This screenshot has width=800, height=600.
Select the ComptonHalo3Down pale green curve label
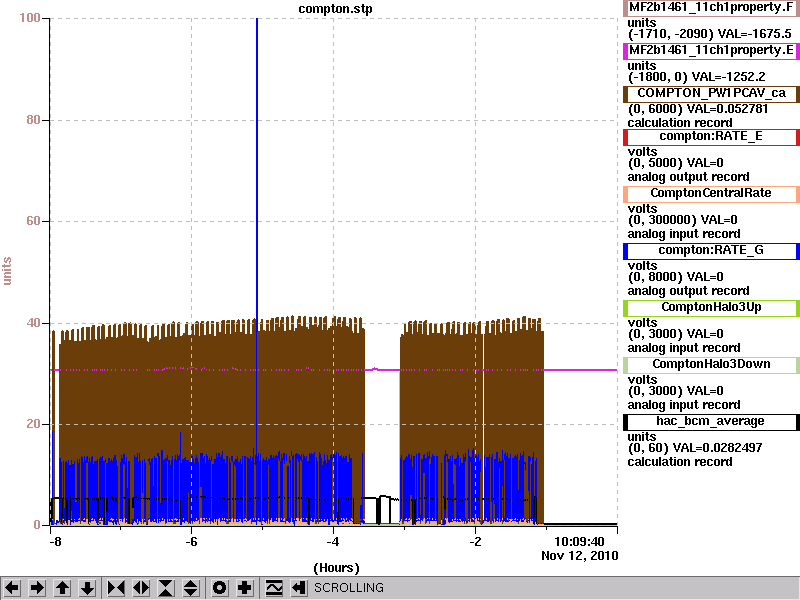click(x=711, y=365)
